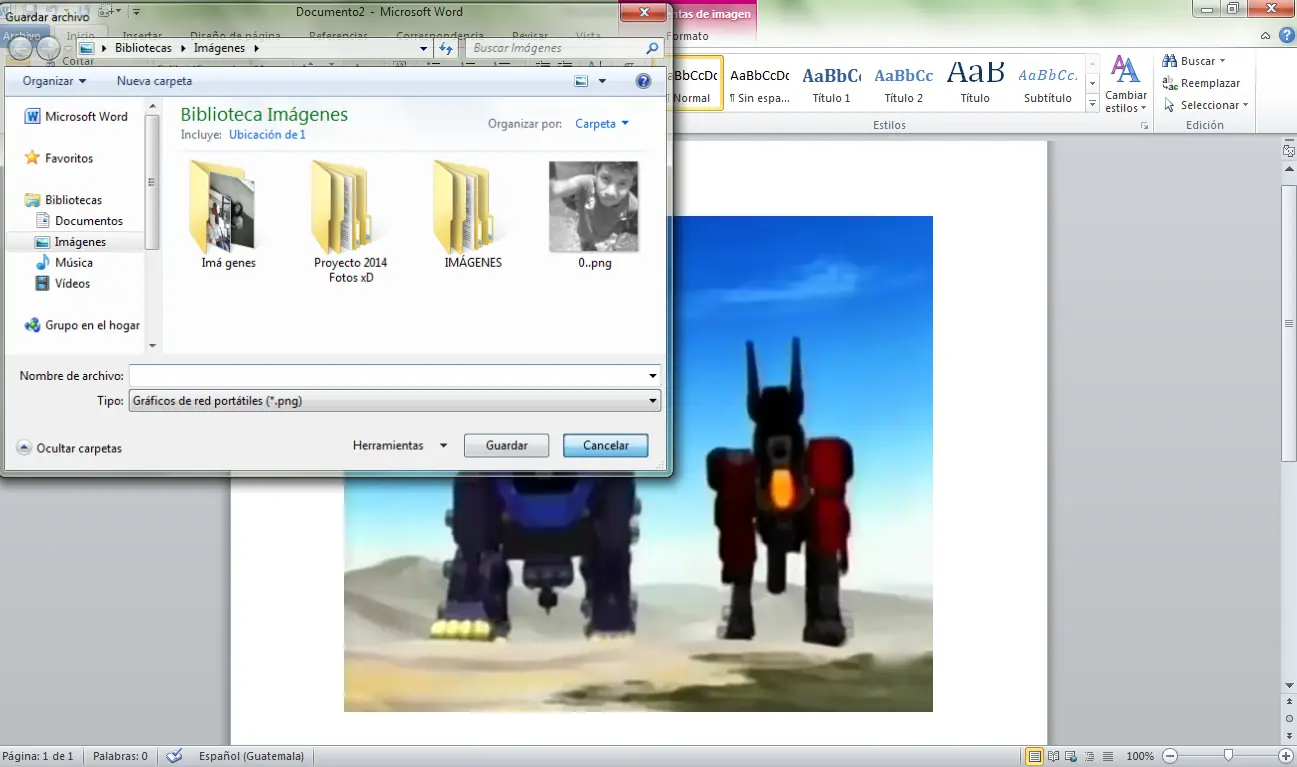Click Página: 1 de 1 in status bar

tap(38, 756)
